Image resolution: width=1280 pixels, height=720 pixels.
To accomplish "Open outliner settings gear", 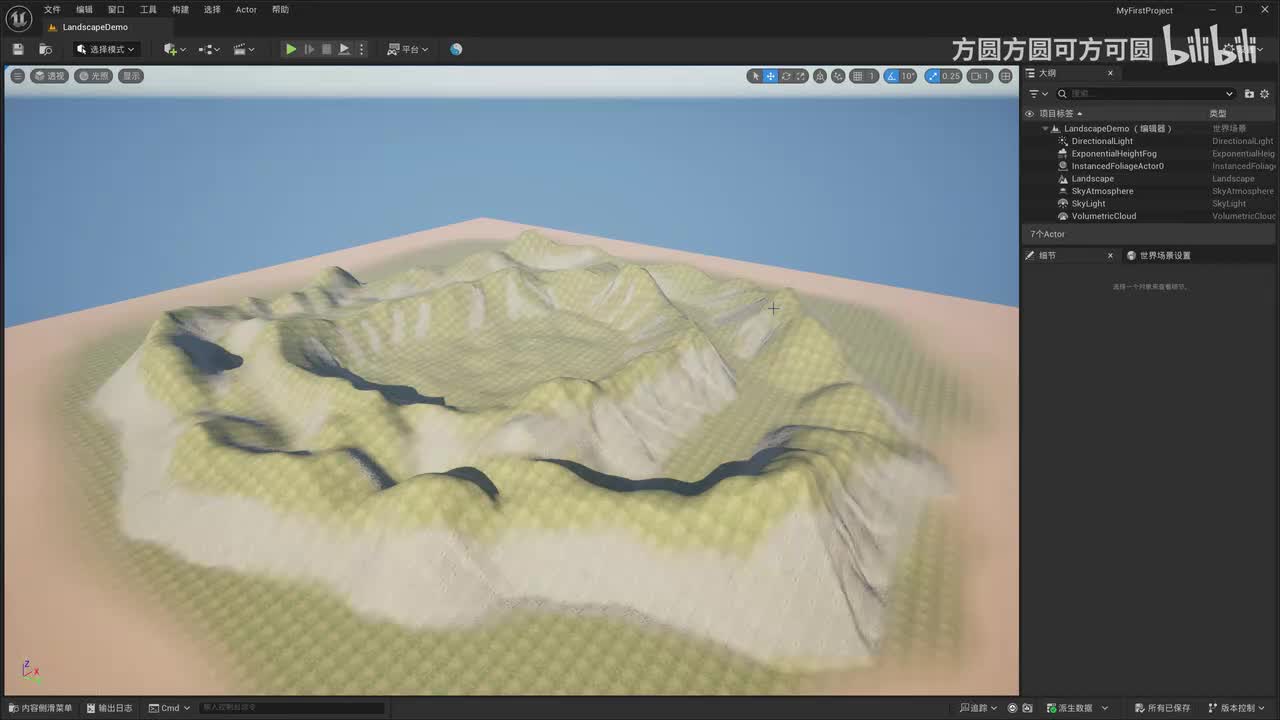I will click(1265, 94).
